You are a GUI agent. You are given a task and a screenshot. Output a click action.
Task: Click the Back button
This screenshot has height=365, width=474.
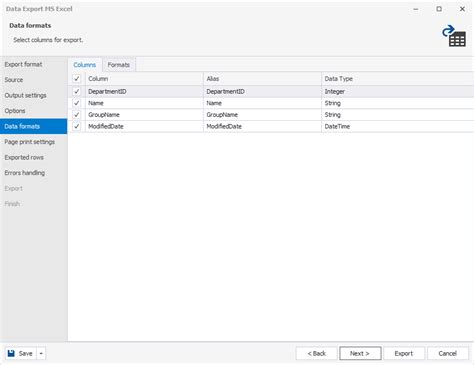coord(316,353)
